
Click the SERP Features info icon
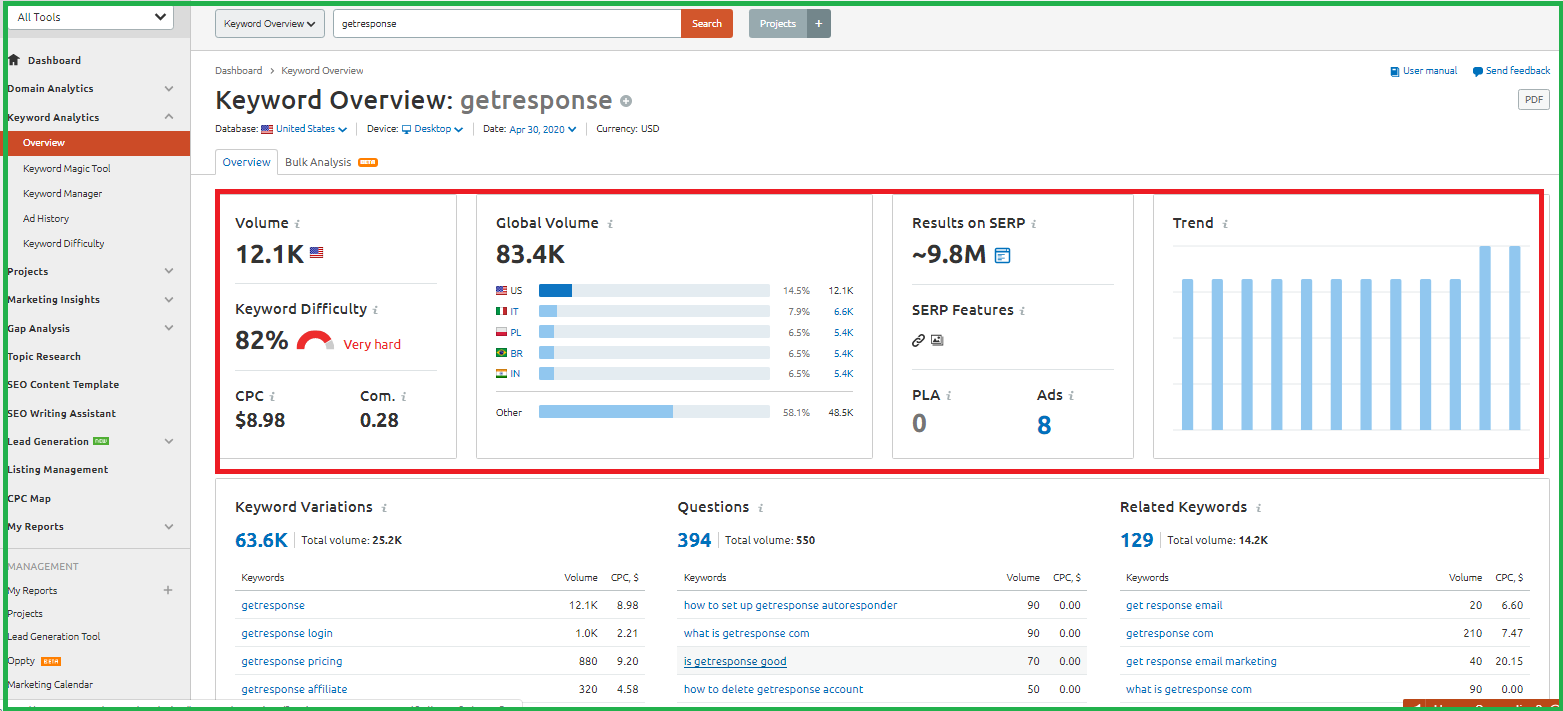click(1022, 311)
